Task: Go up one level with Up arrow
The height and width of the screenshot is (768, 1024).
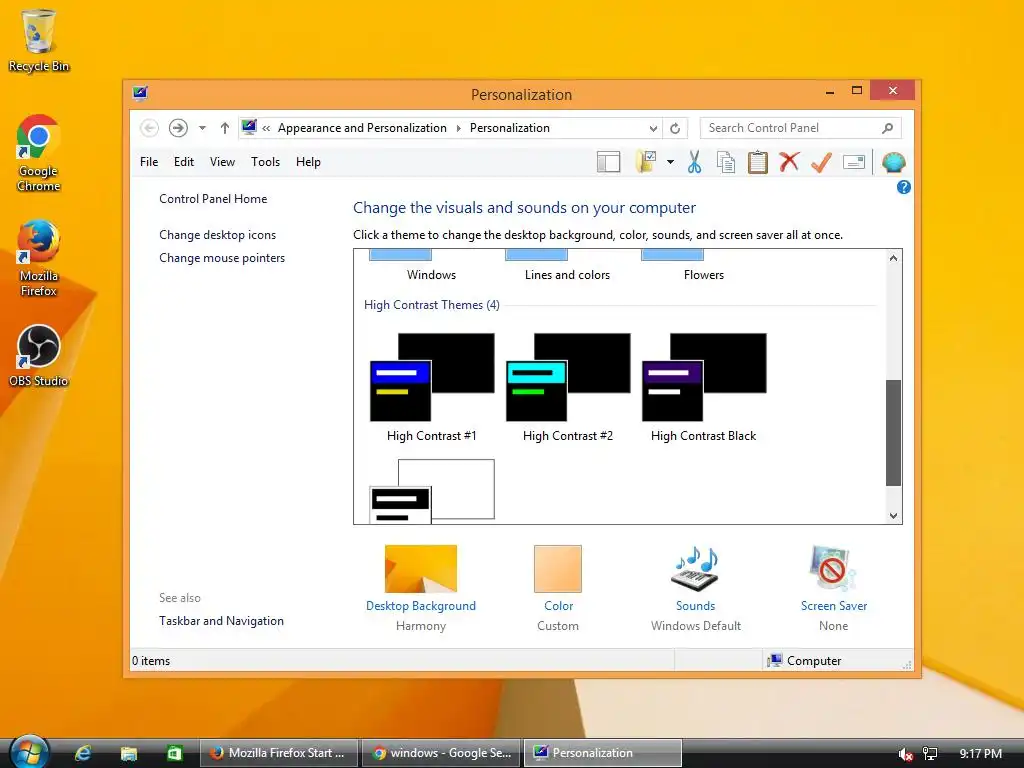Action: point(225,128)
